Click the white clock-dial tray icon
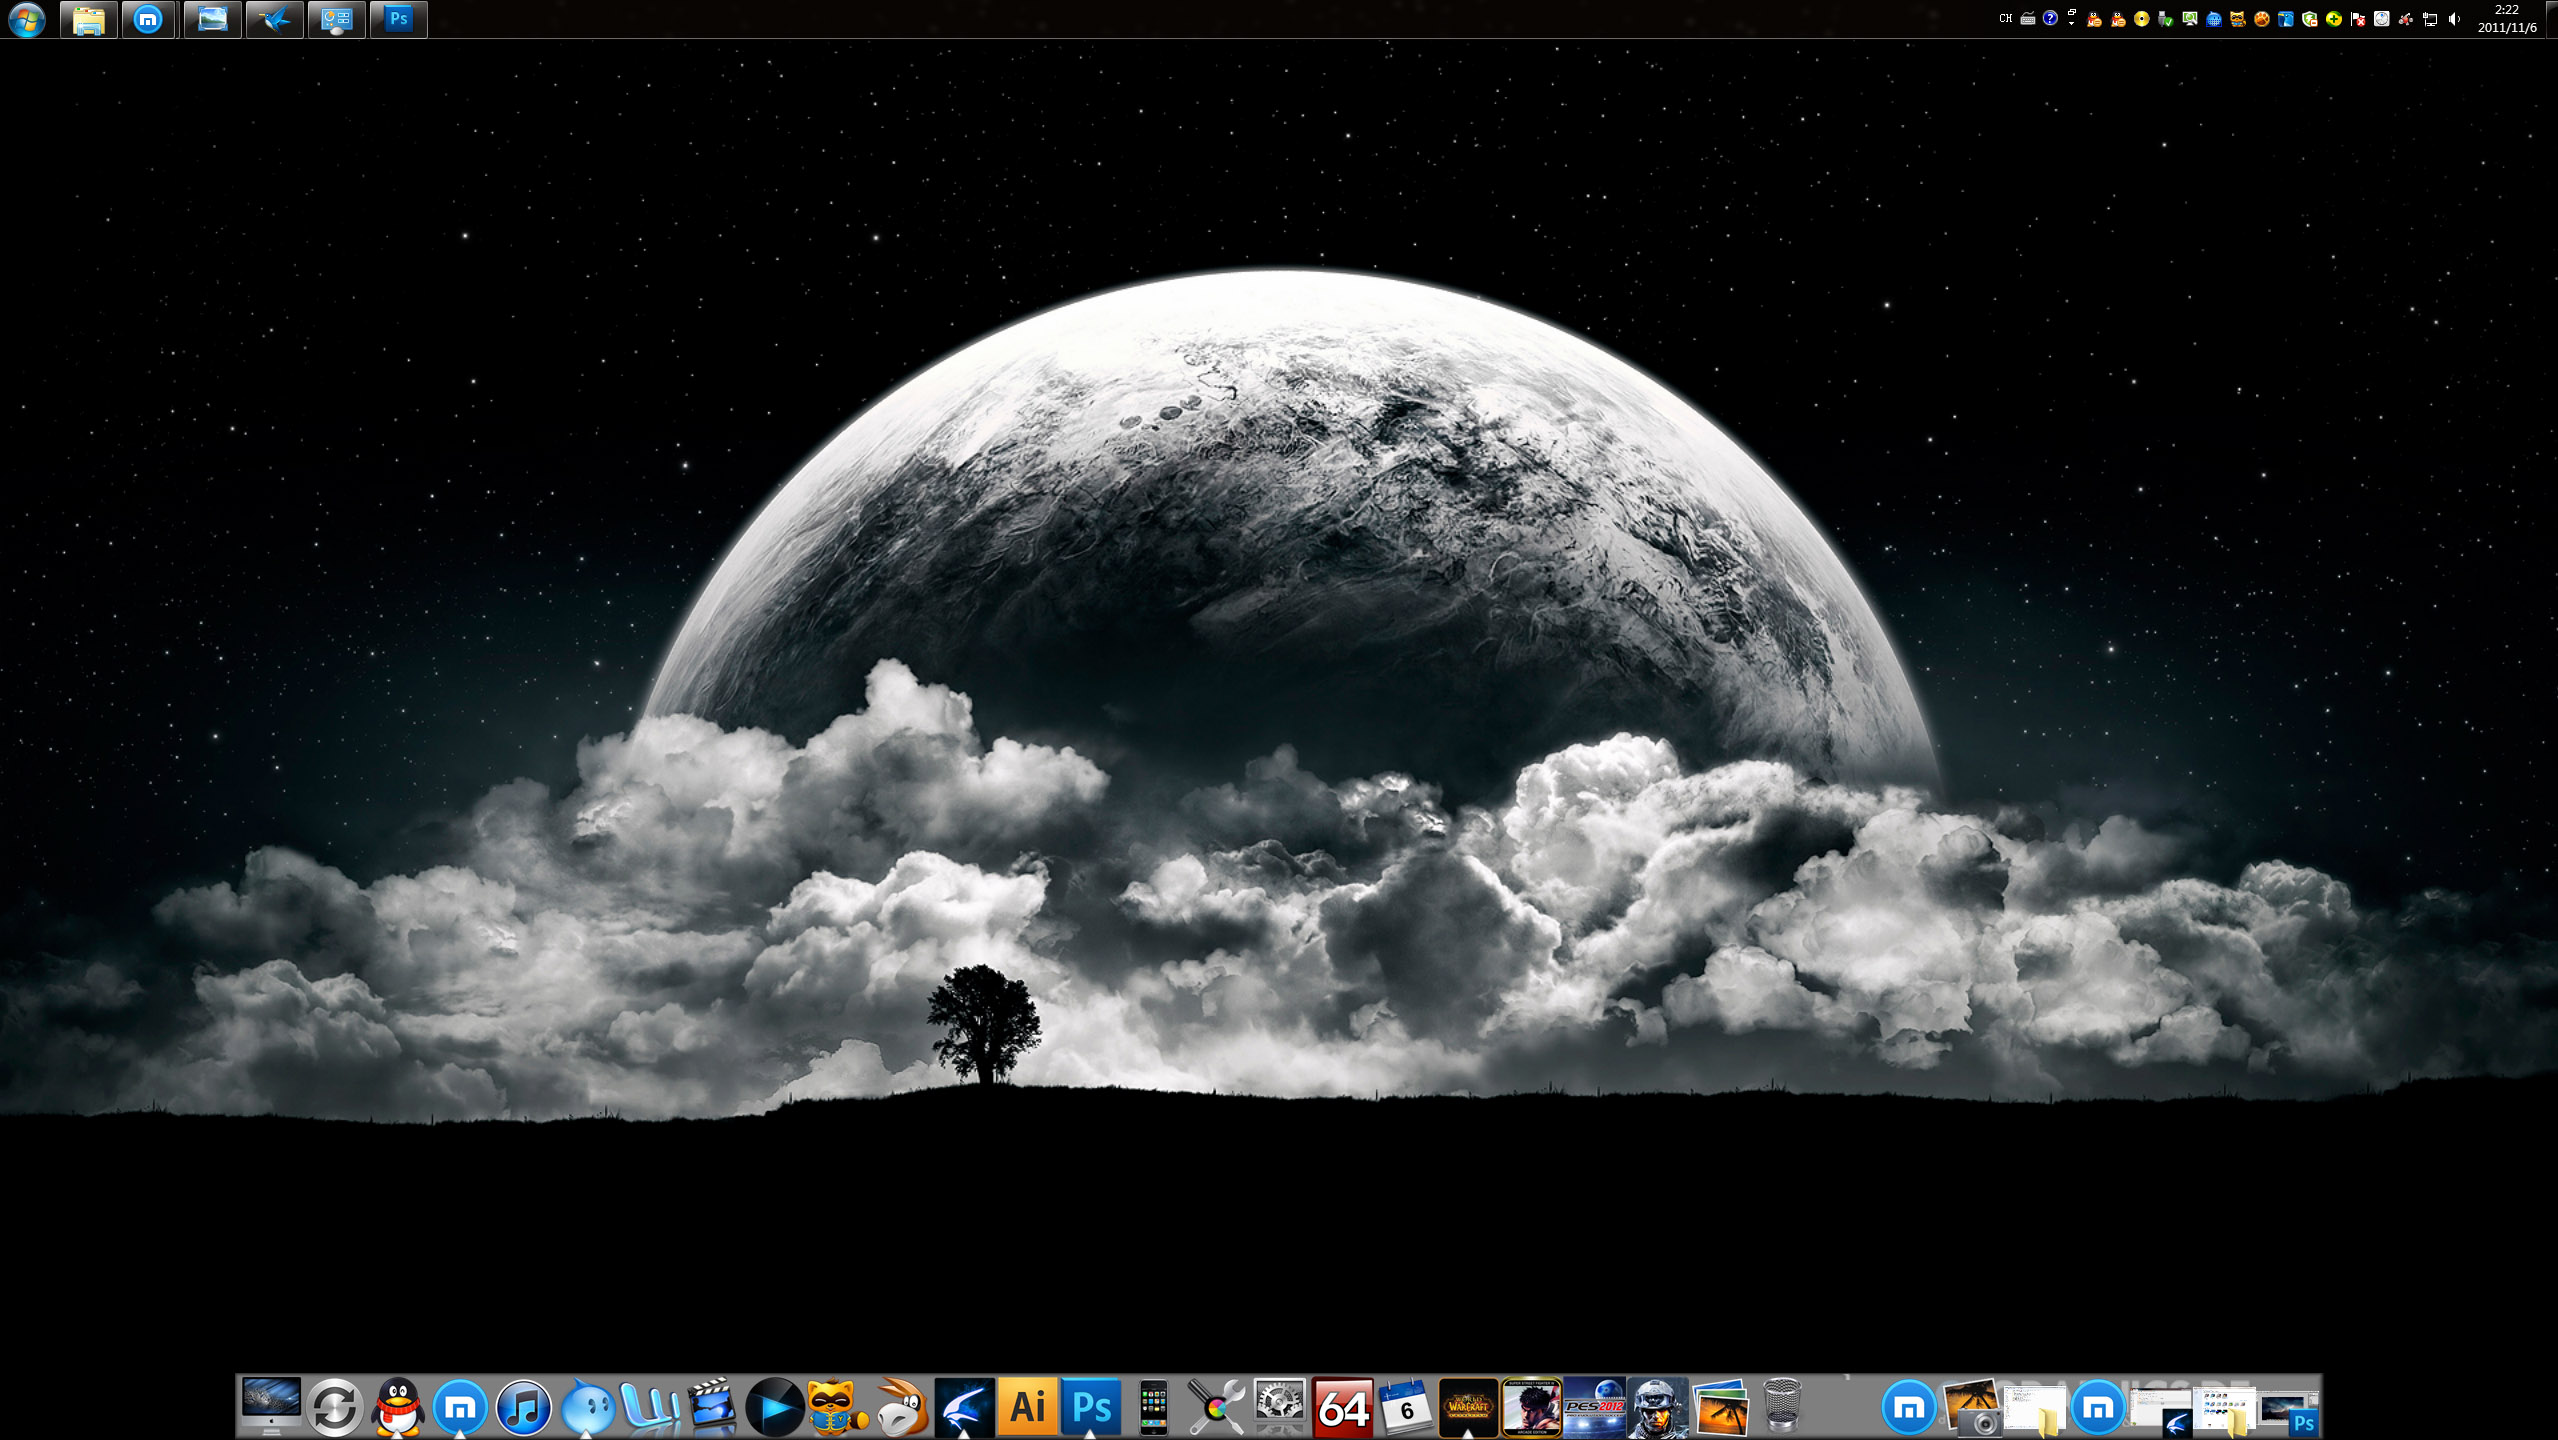 click(2382, 19)
